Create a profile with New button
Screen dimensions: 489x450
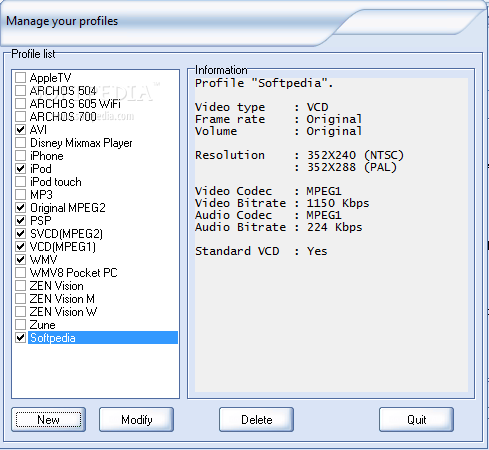click(x=48, y=419)
